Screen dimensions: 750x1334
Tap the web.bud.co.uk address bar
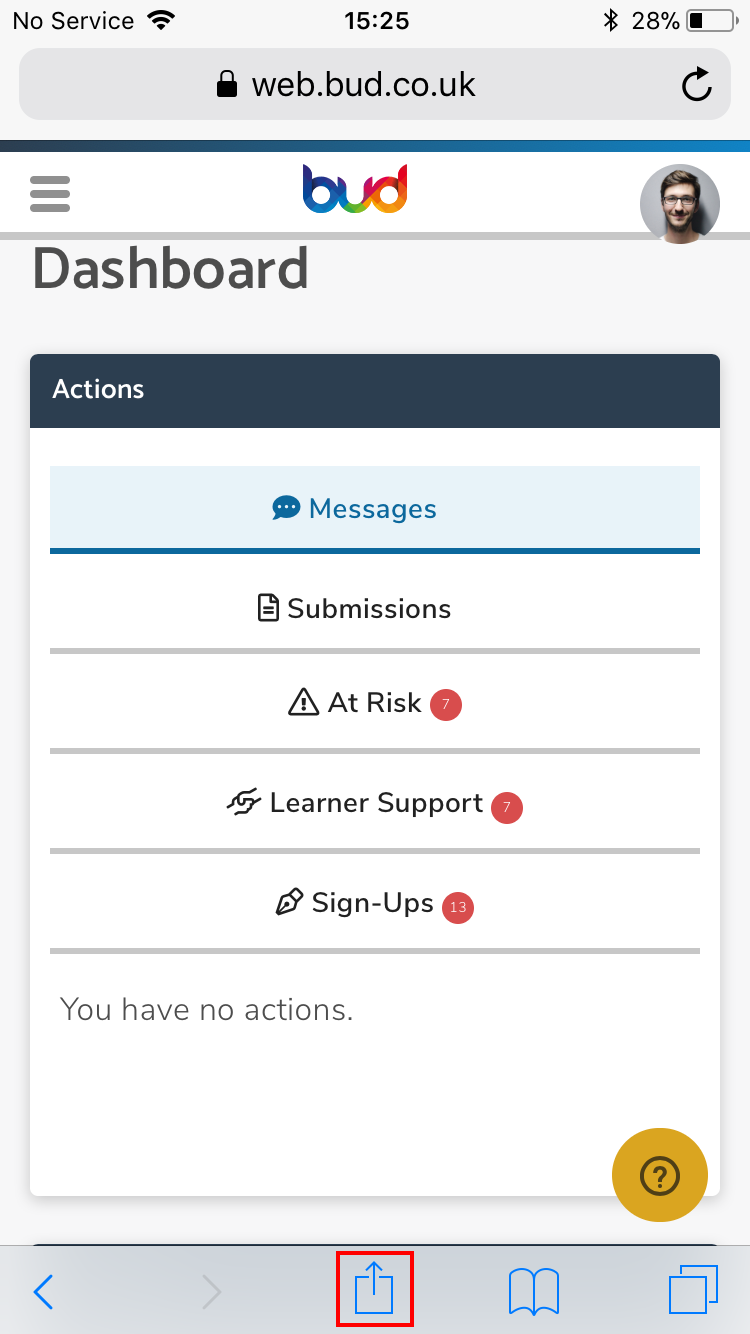(375, 85)
